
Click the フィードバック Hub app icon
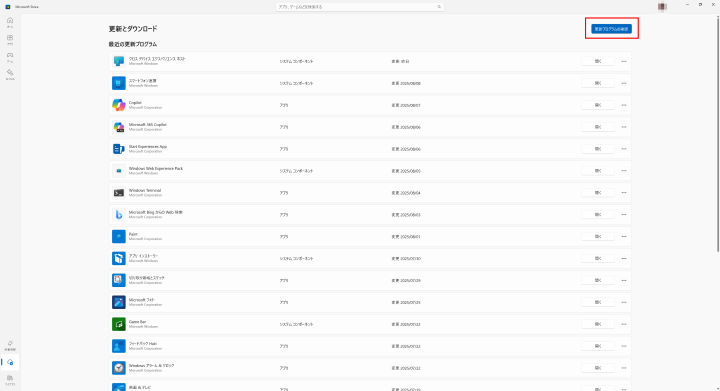pyautogui.click(x=118, y=346)
